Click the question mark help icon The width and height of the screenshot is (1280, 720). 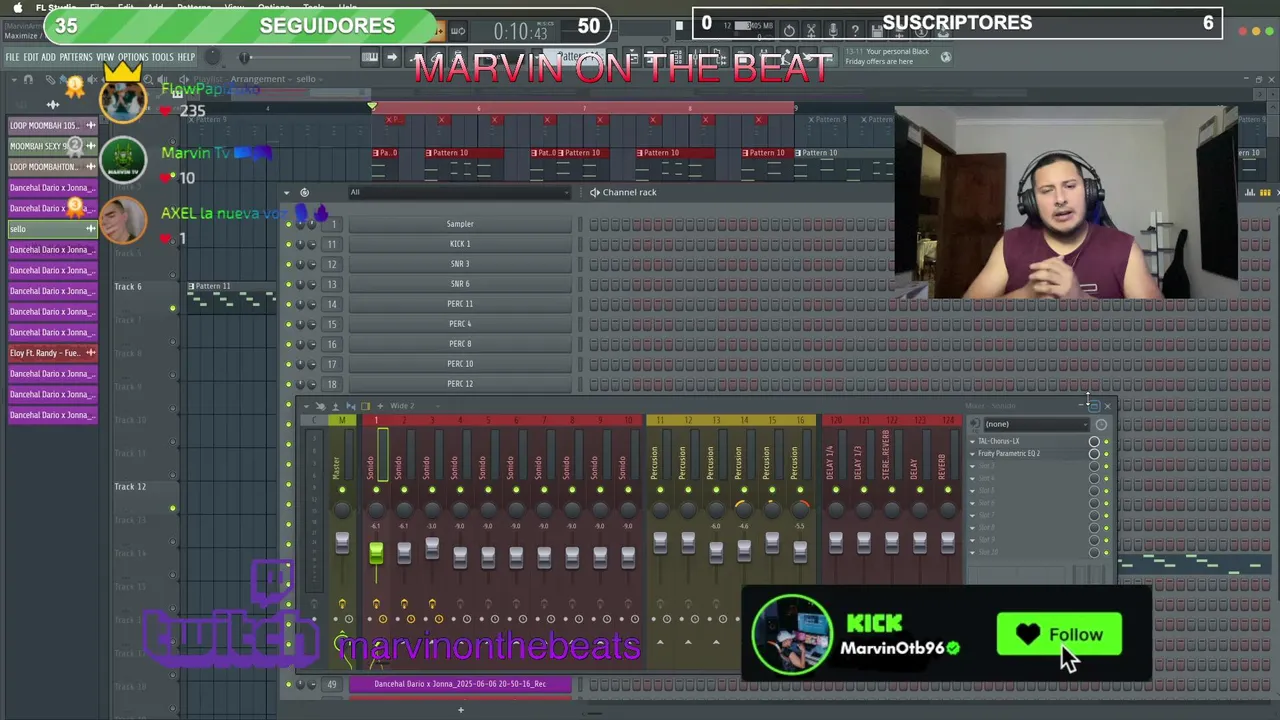click(x=855, y=31)
